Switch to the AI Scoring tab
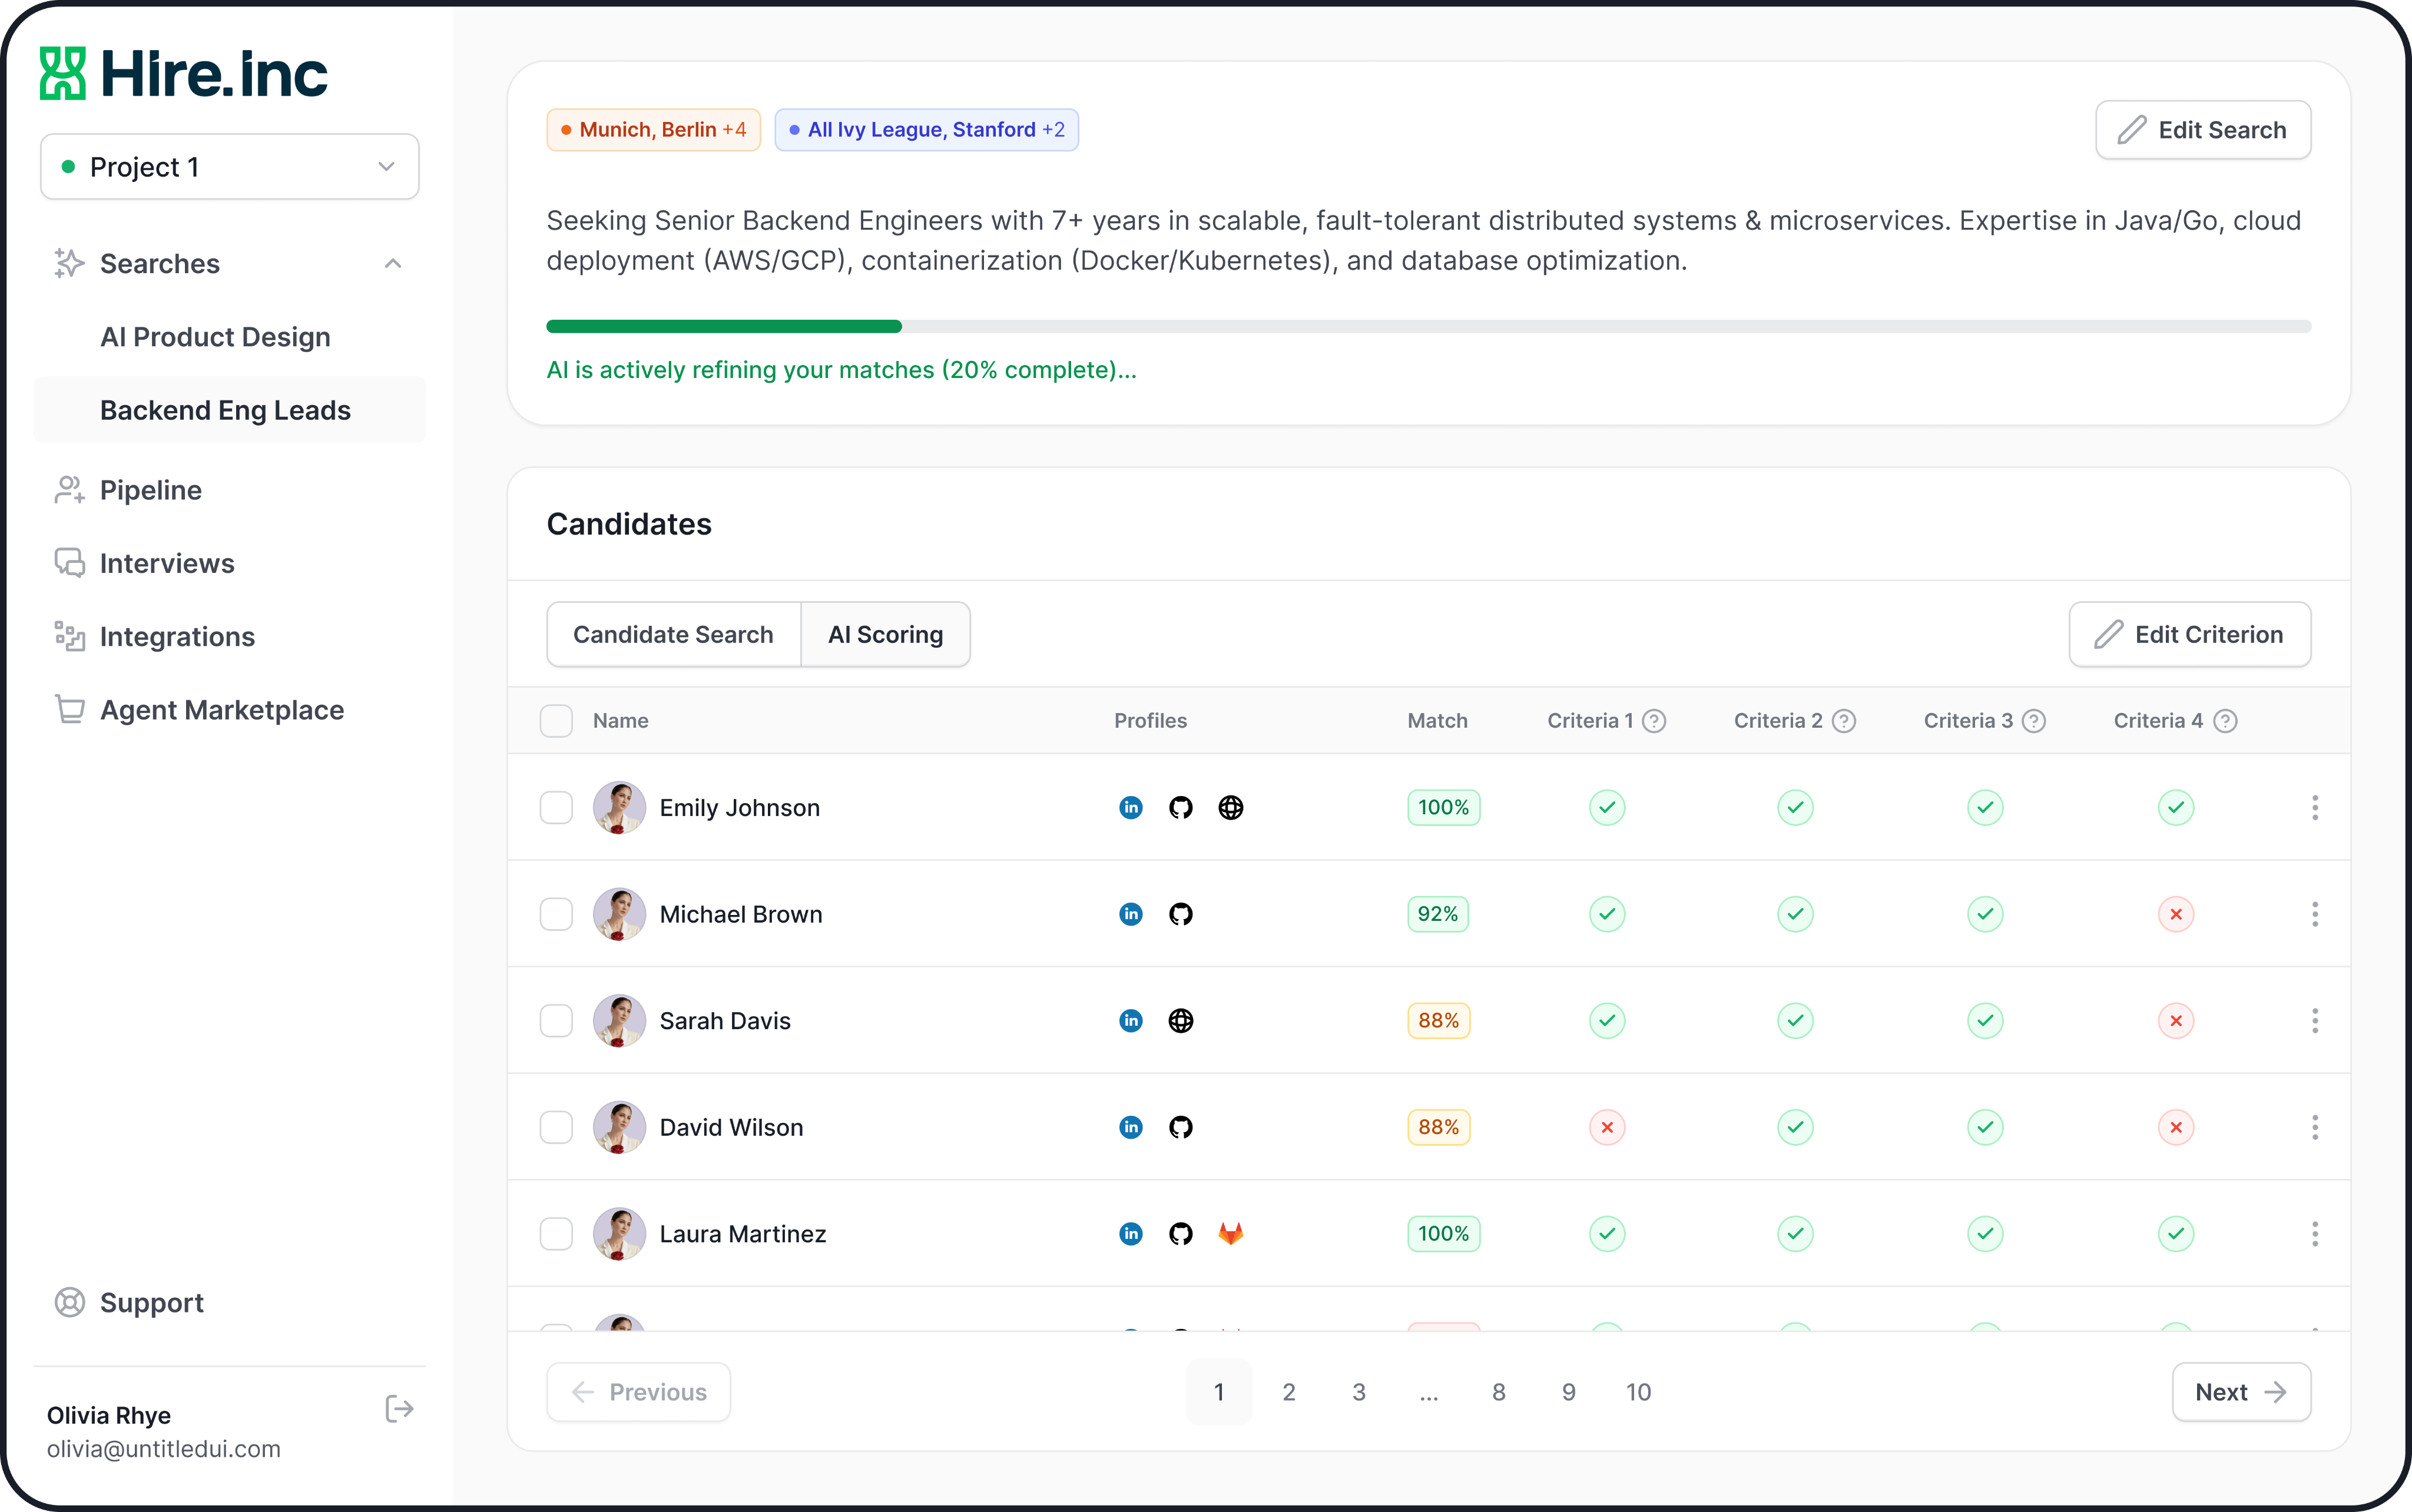The height and width of the screenshot is (1512, 2412). (885, 634)
